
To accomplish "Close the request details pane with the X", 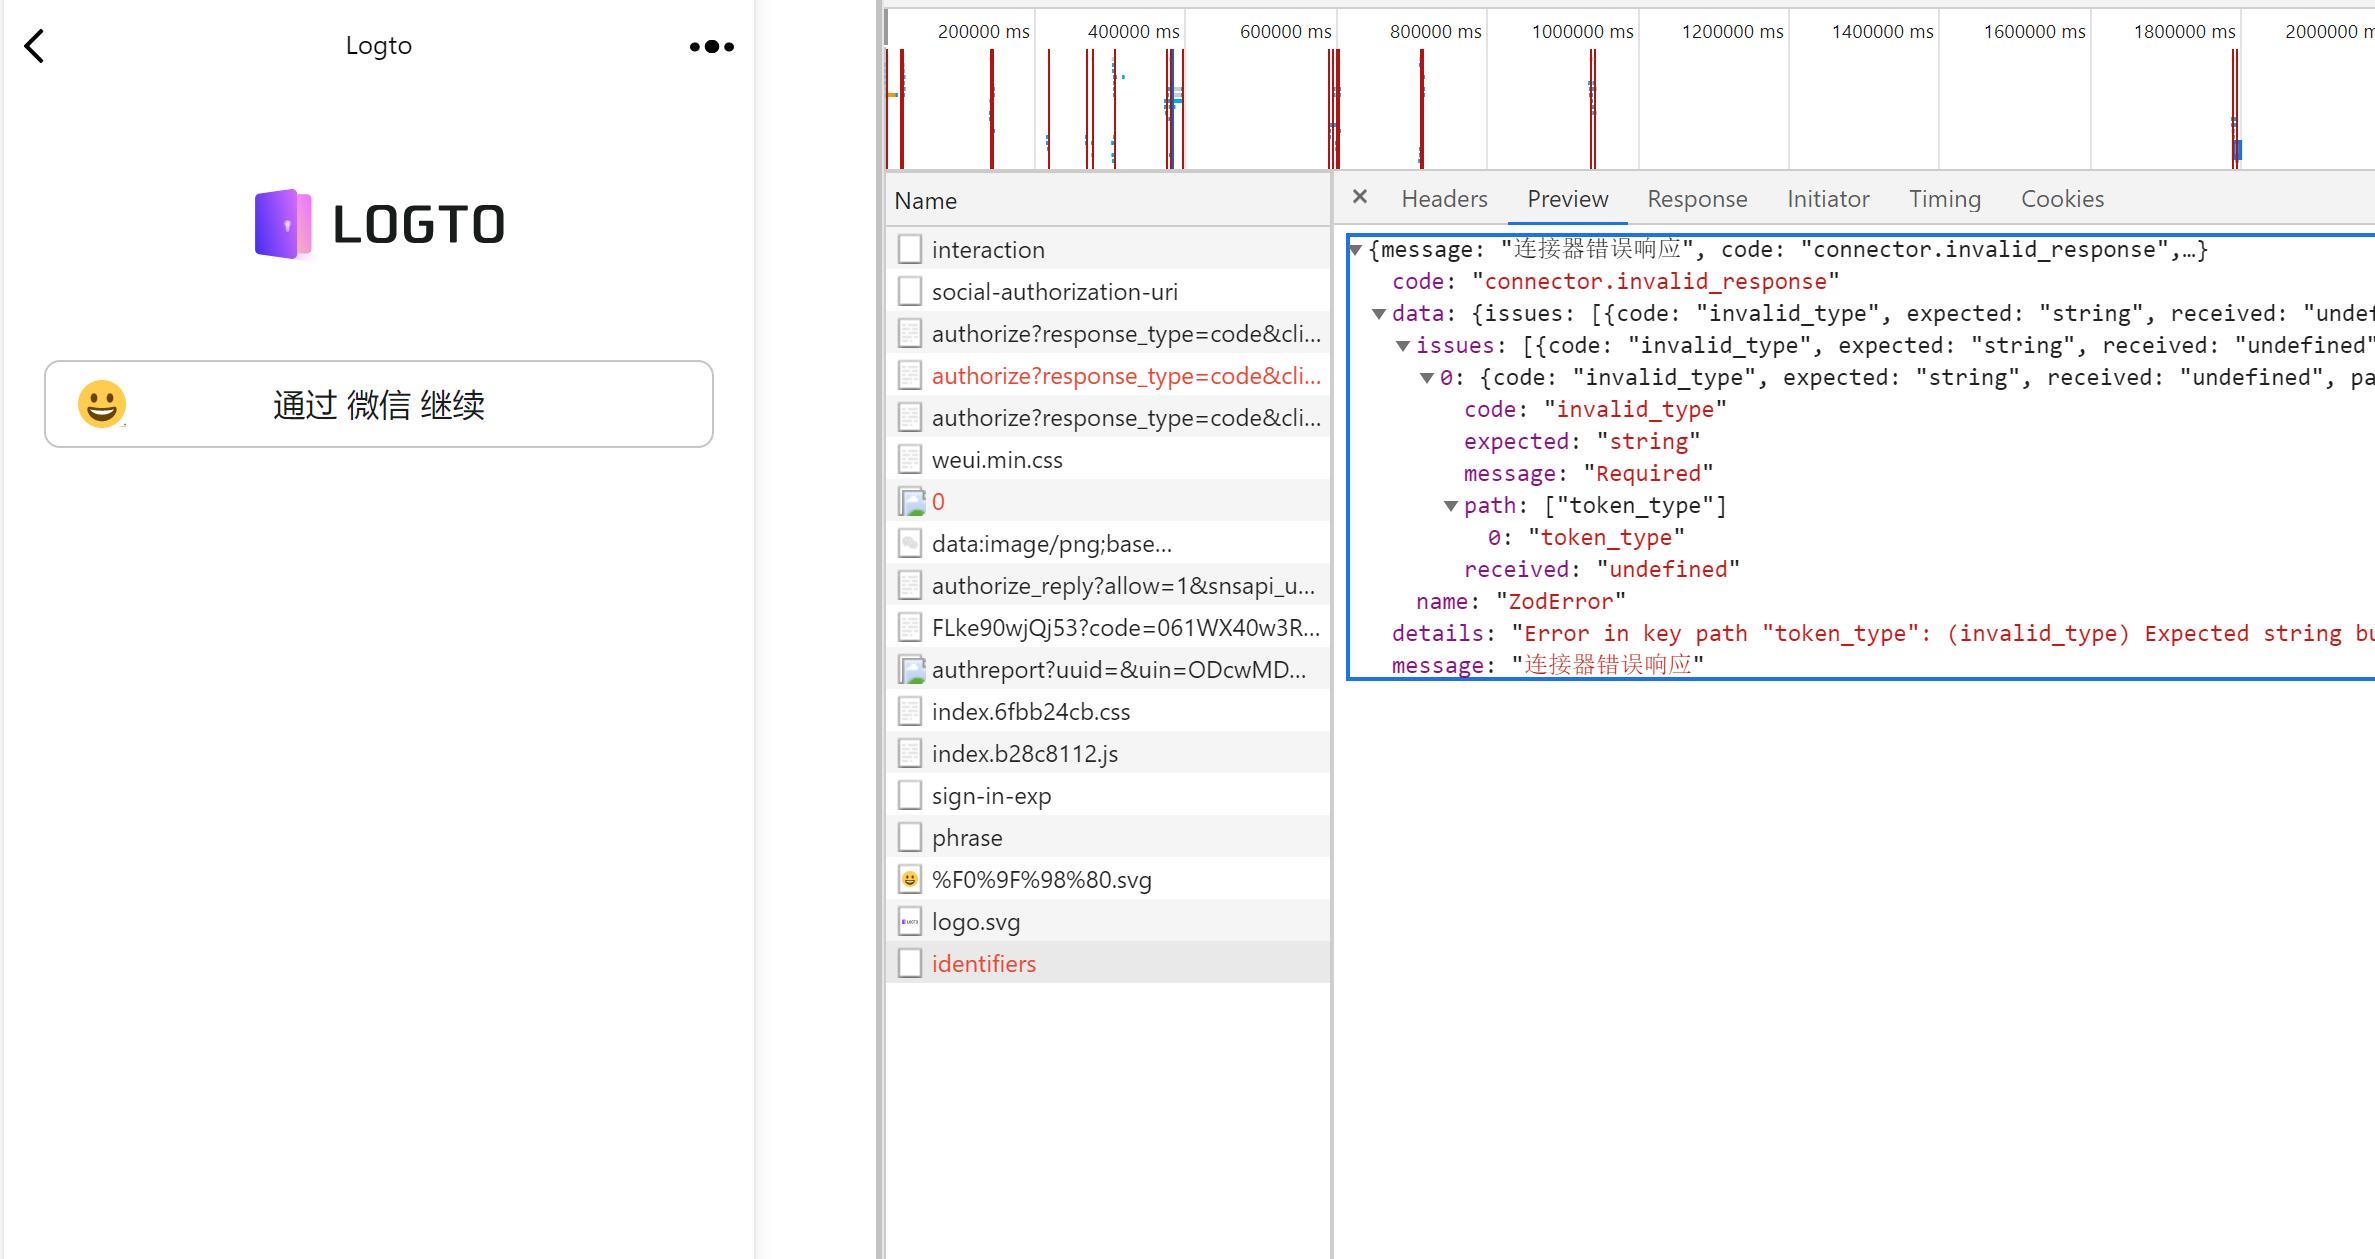I will click(x=1359, y=196).
